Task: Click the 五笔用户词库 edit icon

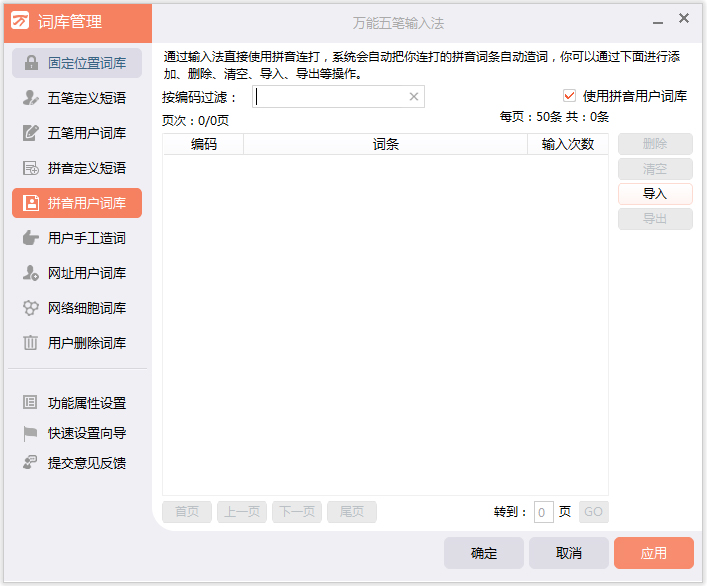Action: click(x=31, y=133)
